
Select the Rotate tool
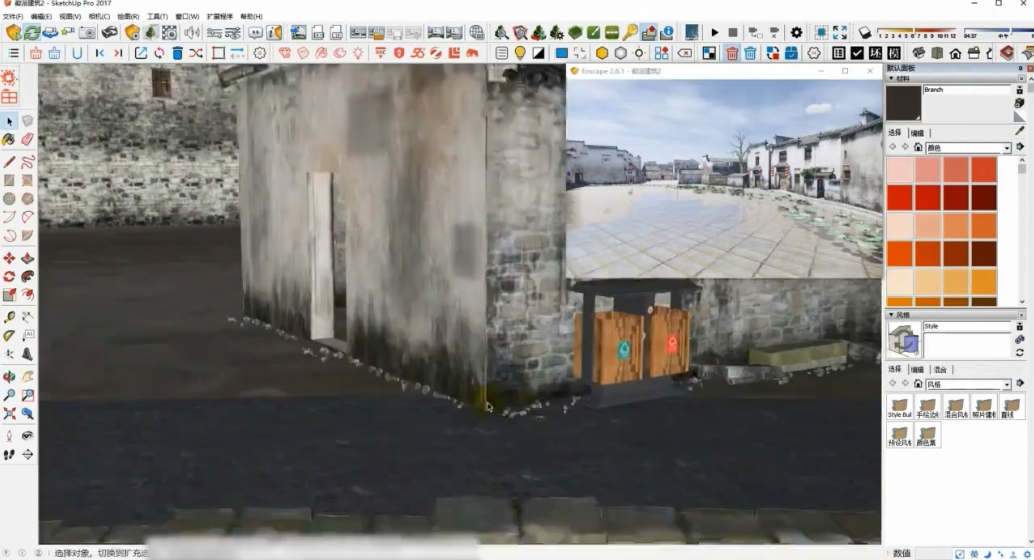9,276
